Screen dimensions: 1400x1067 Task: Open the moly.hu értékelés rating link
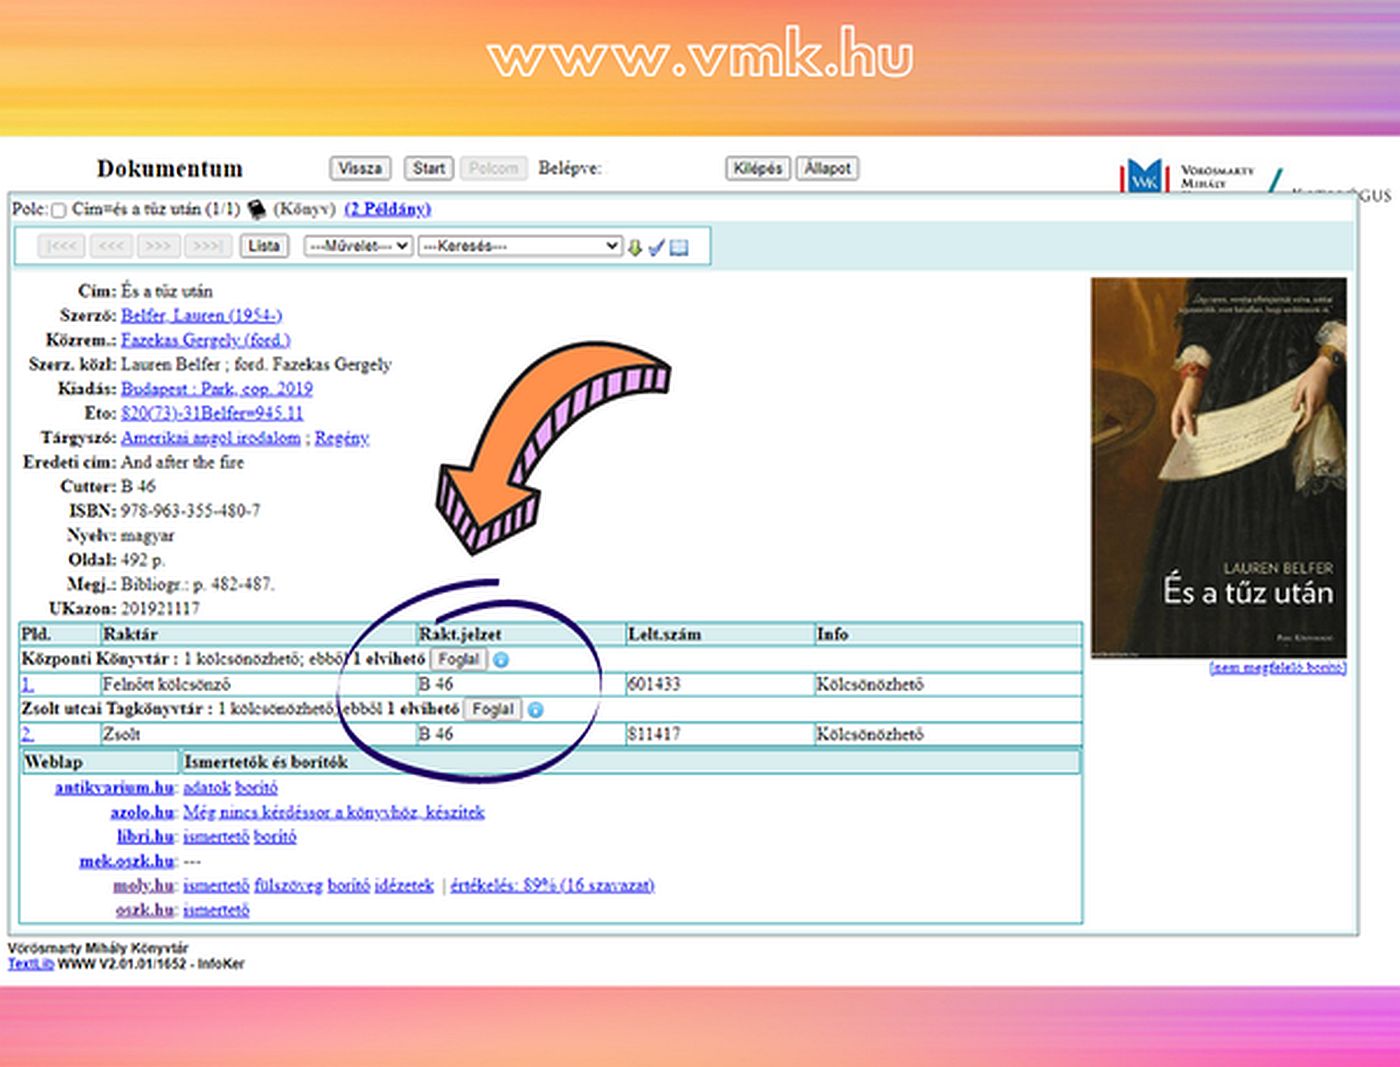pyautogui.click(x=552, y=885)
